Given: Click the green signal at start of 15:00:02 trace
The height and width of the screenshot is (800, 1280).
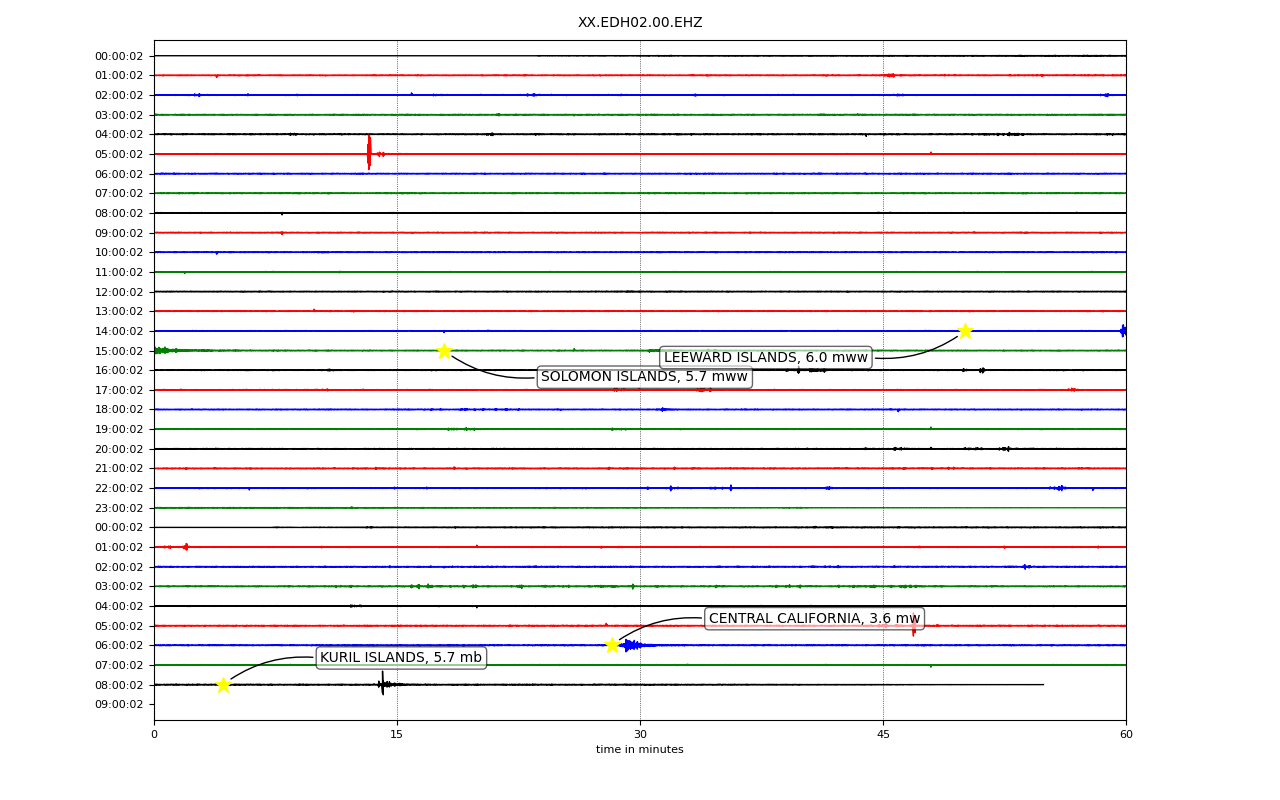Looking at the screenshot, I should 166,350.
